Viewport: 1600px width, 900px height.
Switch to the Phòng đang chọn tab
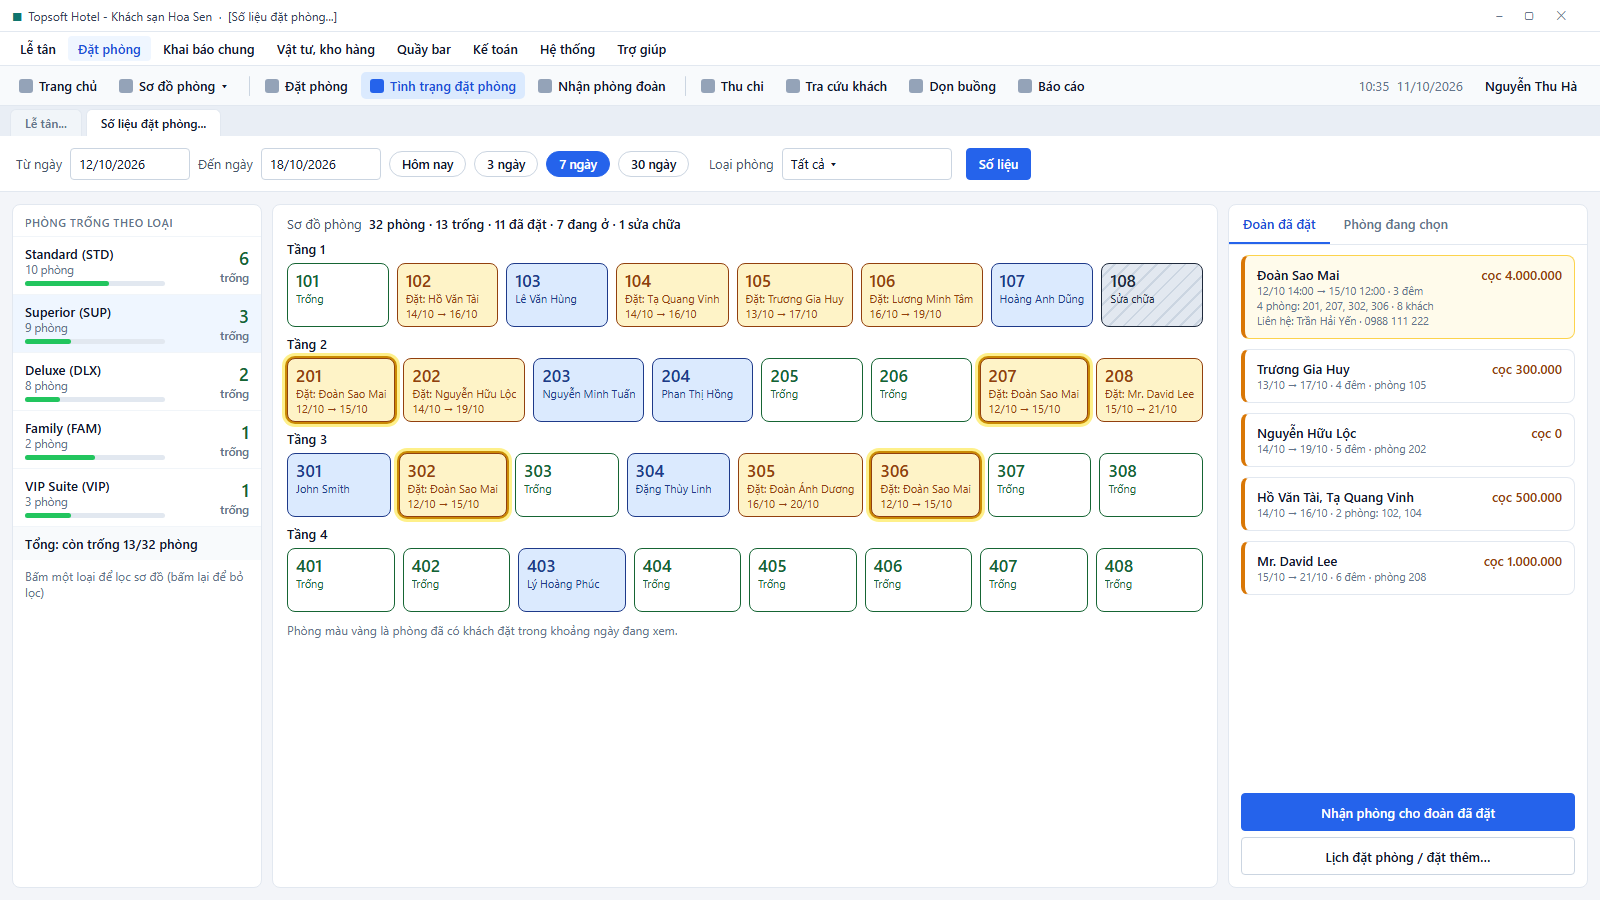coord(1395,224)
